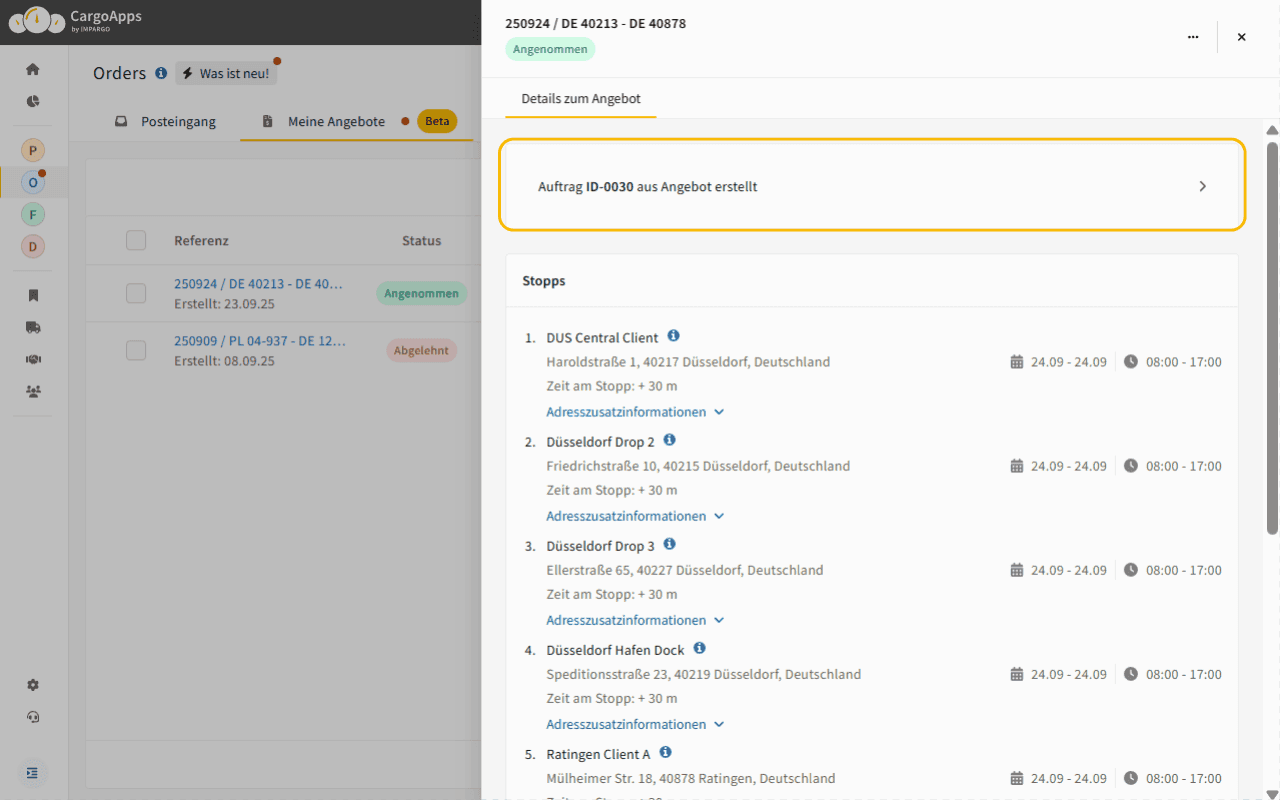Screen dimensions: 1280x800
Task: Select the bookmark icon in the sidebar
Action: click(x=32, y=295)
